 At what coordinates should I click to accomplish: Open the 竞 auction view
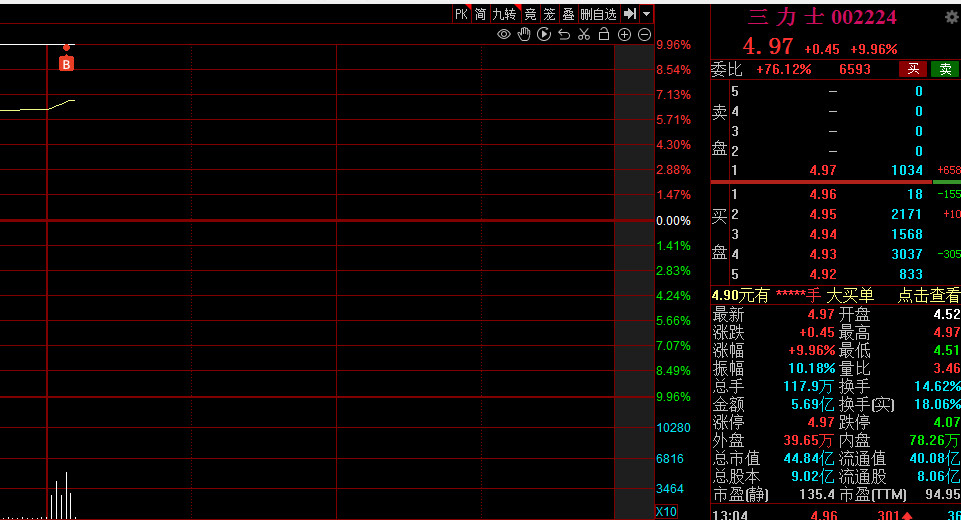tap(531, 14)
